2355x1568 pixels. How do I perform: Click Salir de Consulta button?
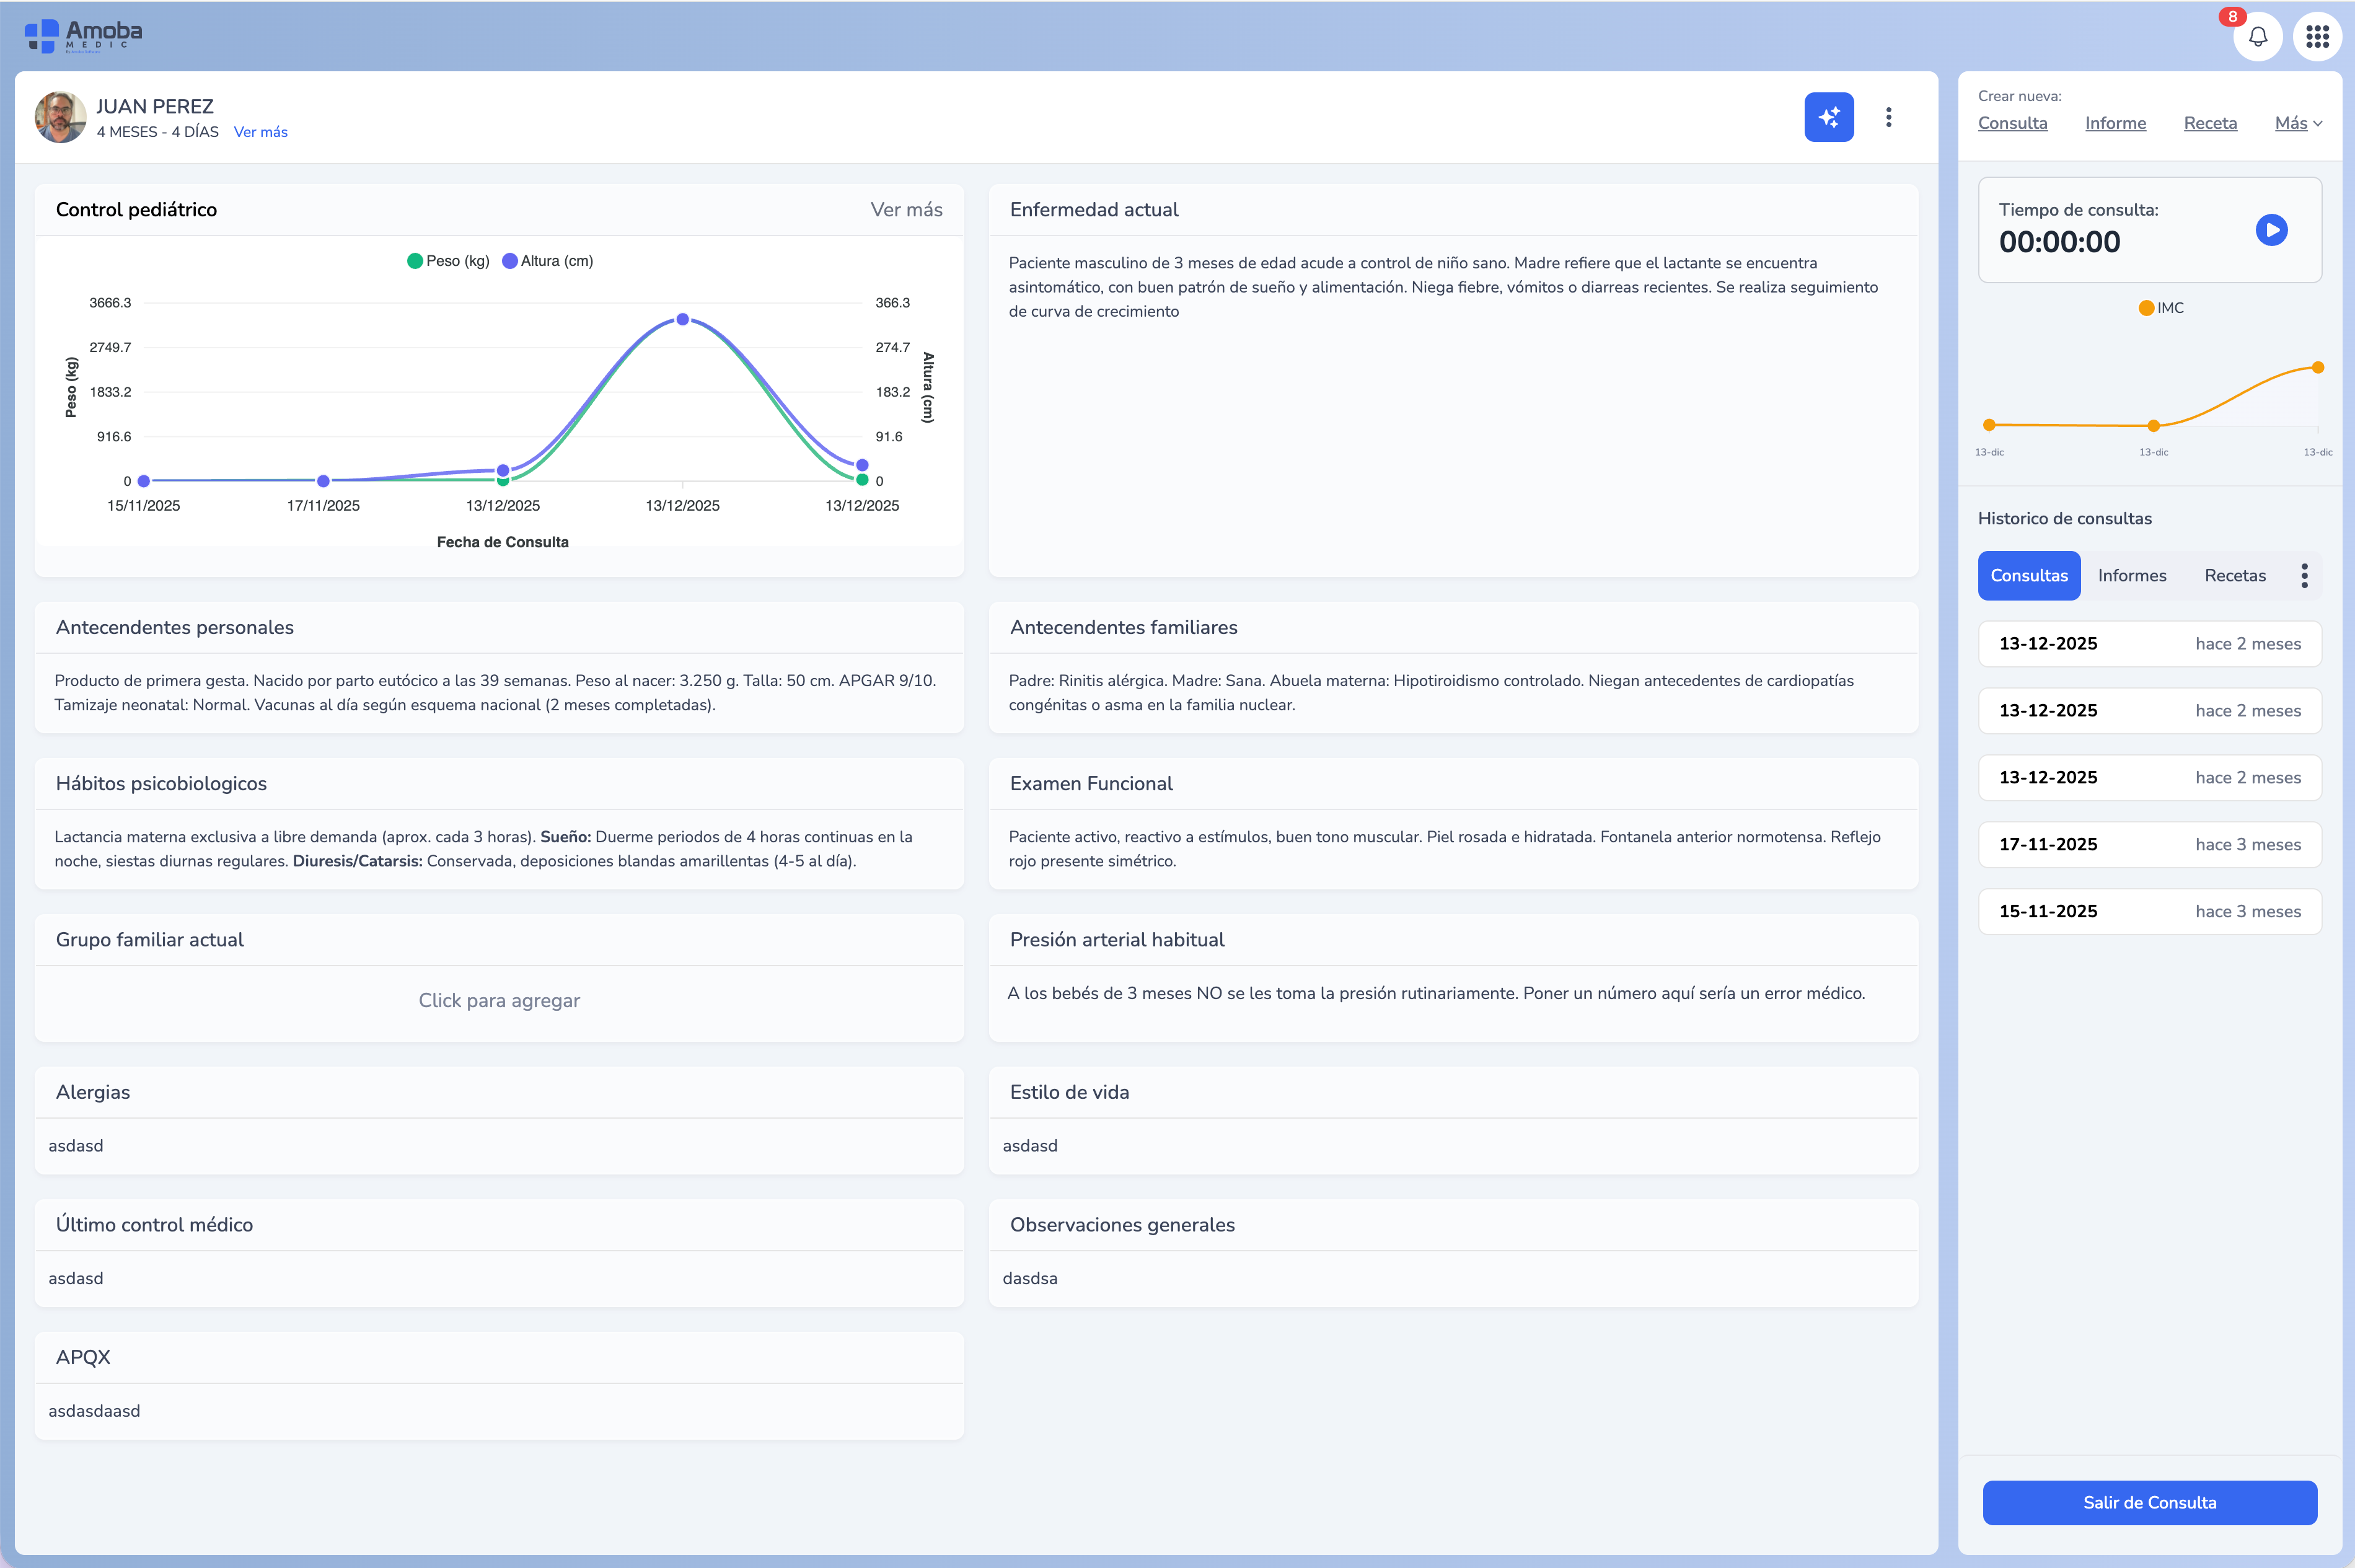point(2149,1502)
